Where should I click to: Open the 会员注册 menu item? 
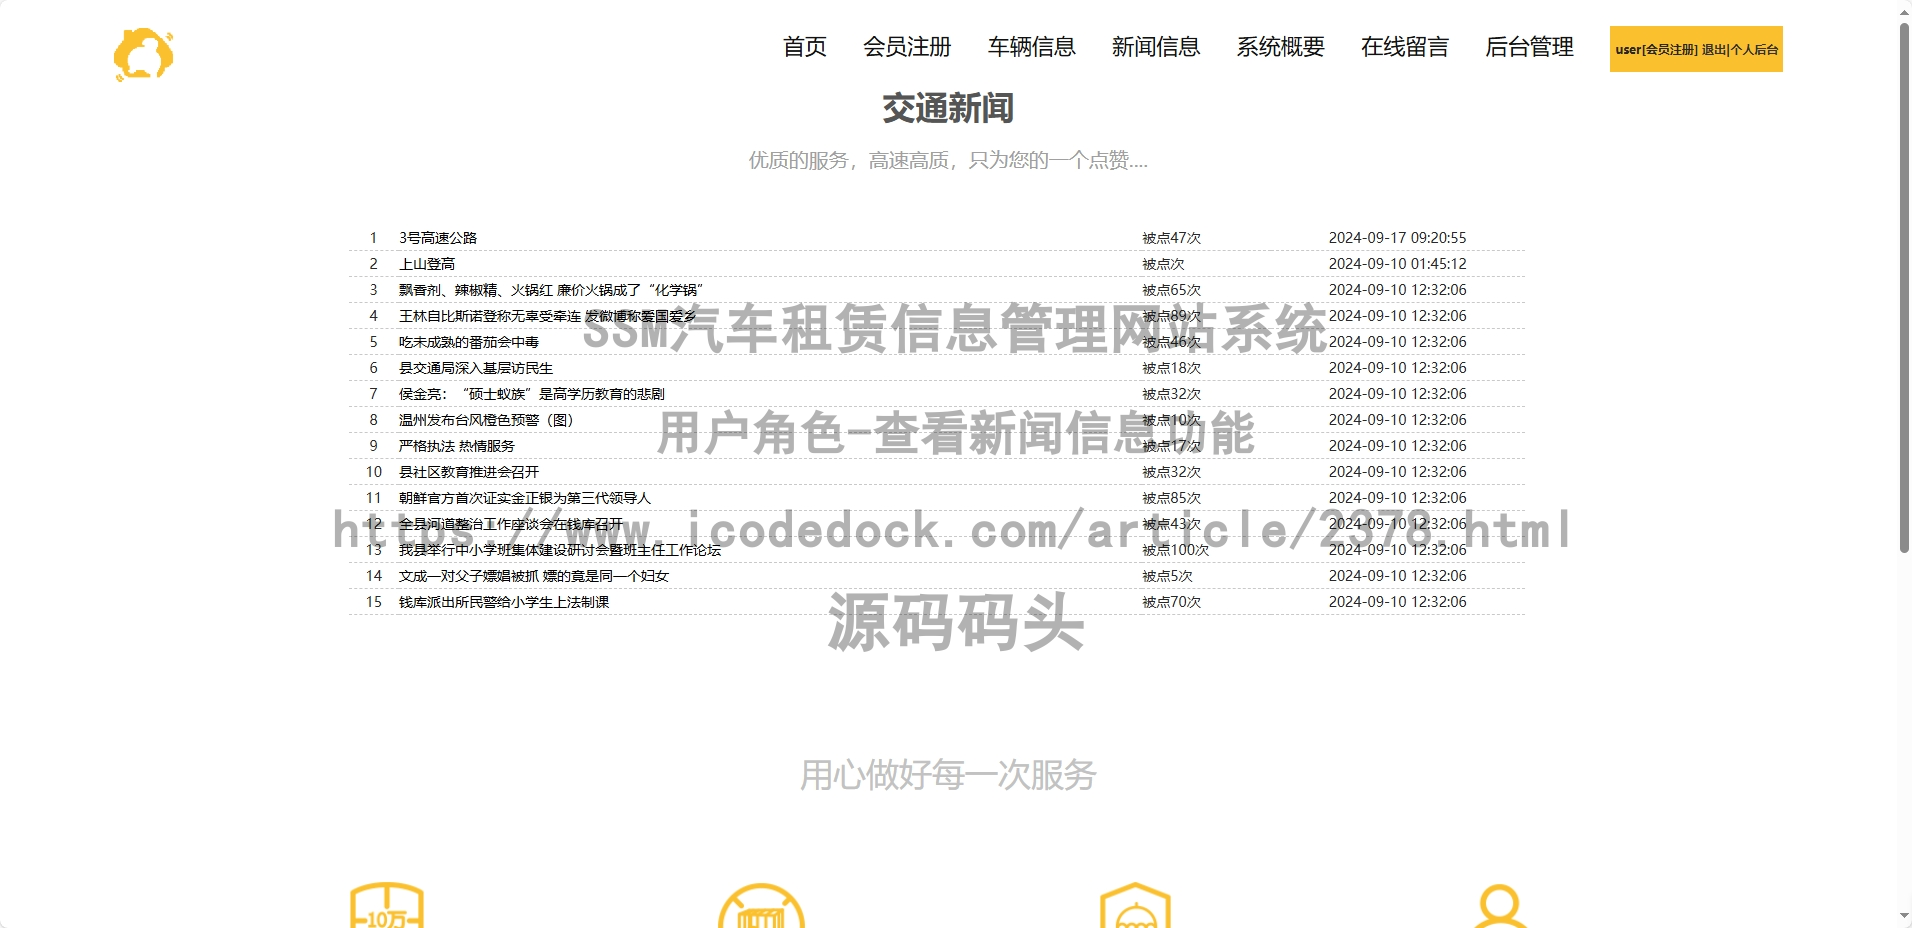pyautogui.click(x=907, y=47)
